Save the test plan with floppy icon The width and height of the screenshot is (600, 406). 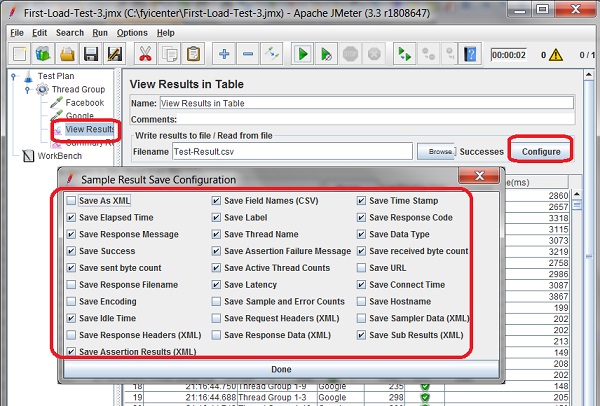pyautogui.click(x=90, y=54)
